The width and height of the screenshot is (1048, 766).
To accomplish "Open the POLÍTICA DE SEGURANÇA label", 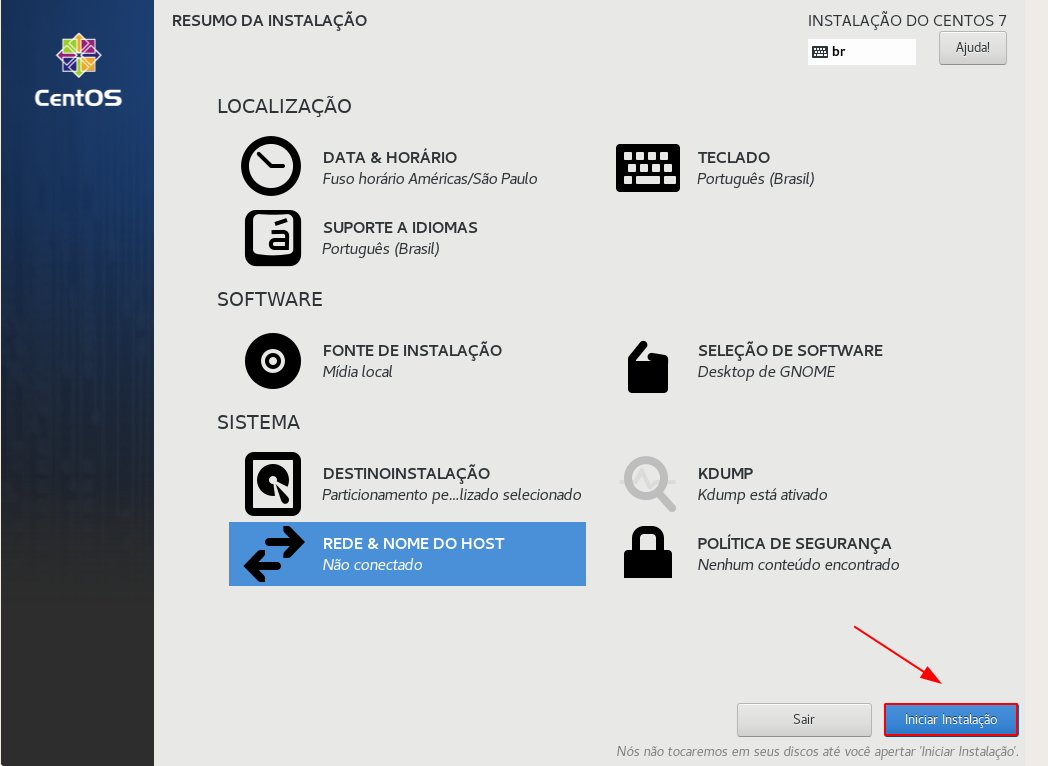I will pyautogui.click(x=795, y=543).
